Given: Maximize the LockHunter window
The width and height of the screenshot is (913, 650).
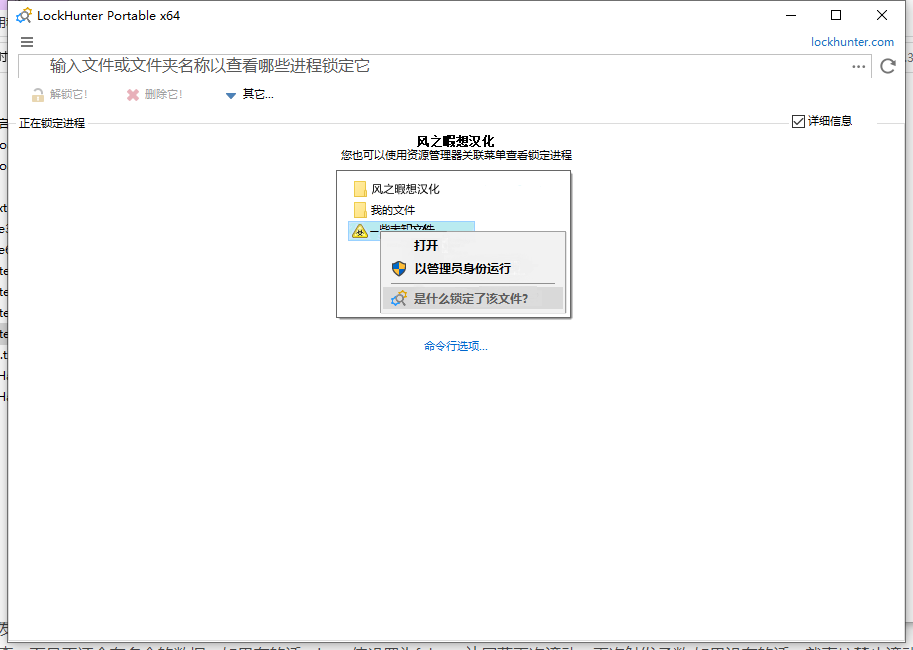Looking at the screenshot, I should [x=836, y=16].
